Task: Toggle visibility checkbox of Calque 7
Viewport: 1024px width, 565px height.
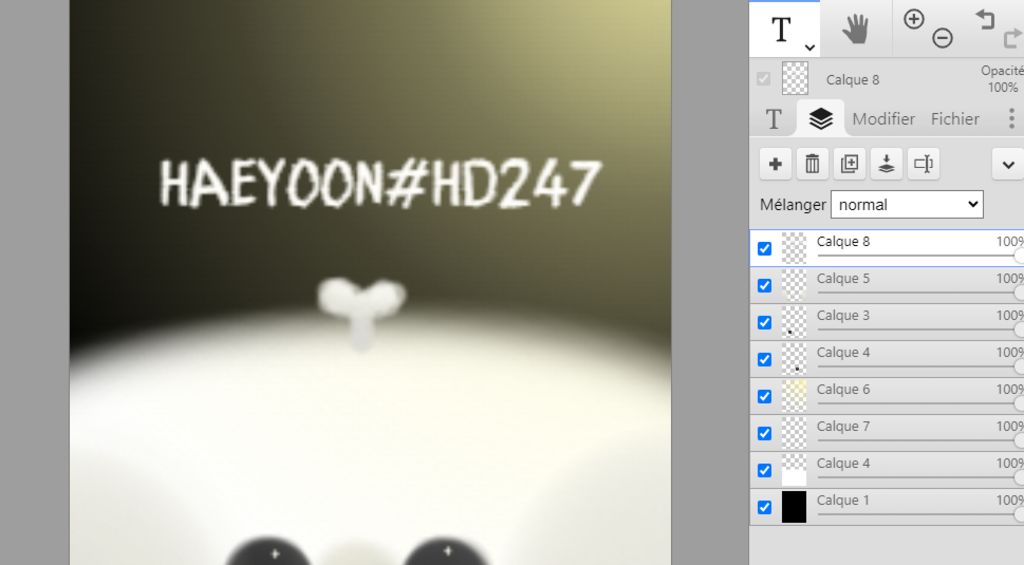Action: click(764, 433)
